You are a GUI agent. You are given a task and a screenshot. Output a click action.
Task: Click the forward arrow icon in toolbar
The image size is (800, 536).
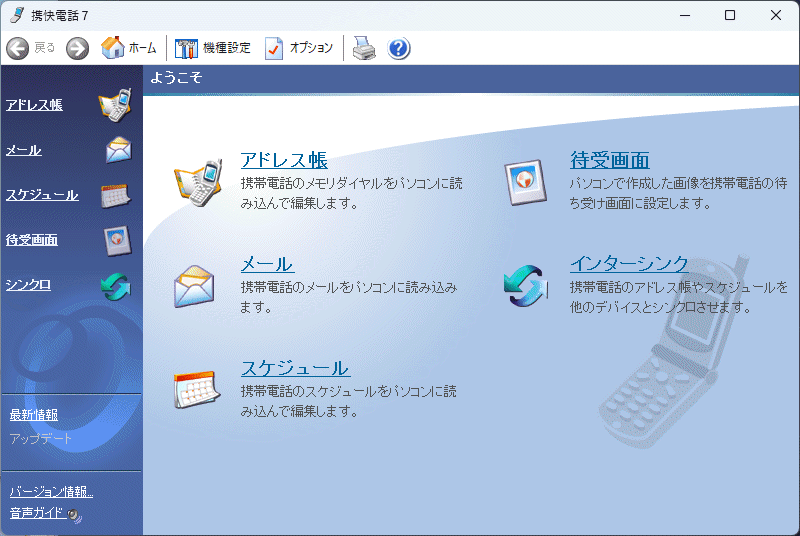[78, 48]
